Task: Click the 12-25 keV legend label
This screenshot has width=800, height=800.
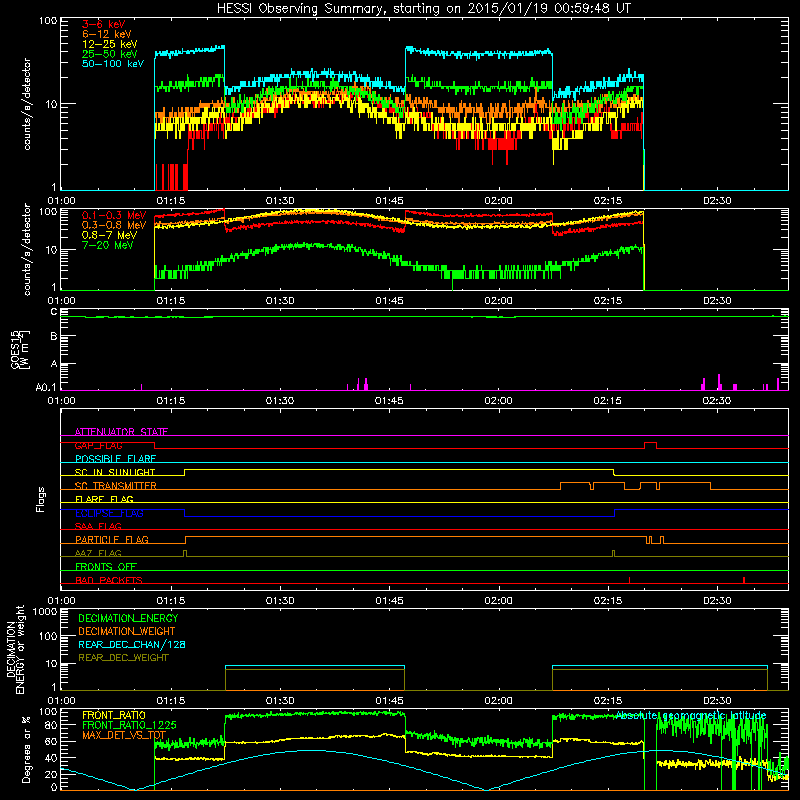Action: point(109,44)
